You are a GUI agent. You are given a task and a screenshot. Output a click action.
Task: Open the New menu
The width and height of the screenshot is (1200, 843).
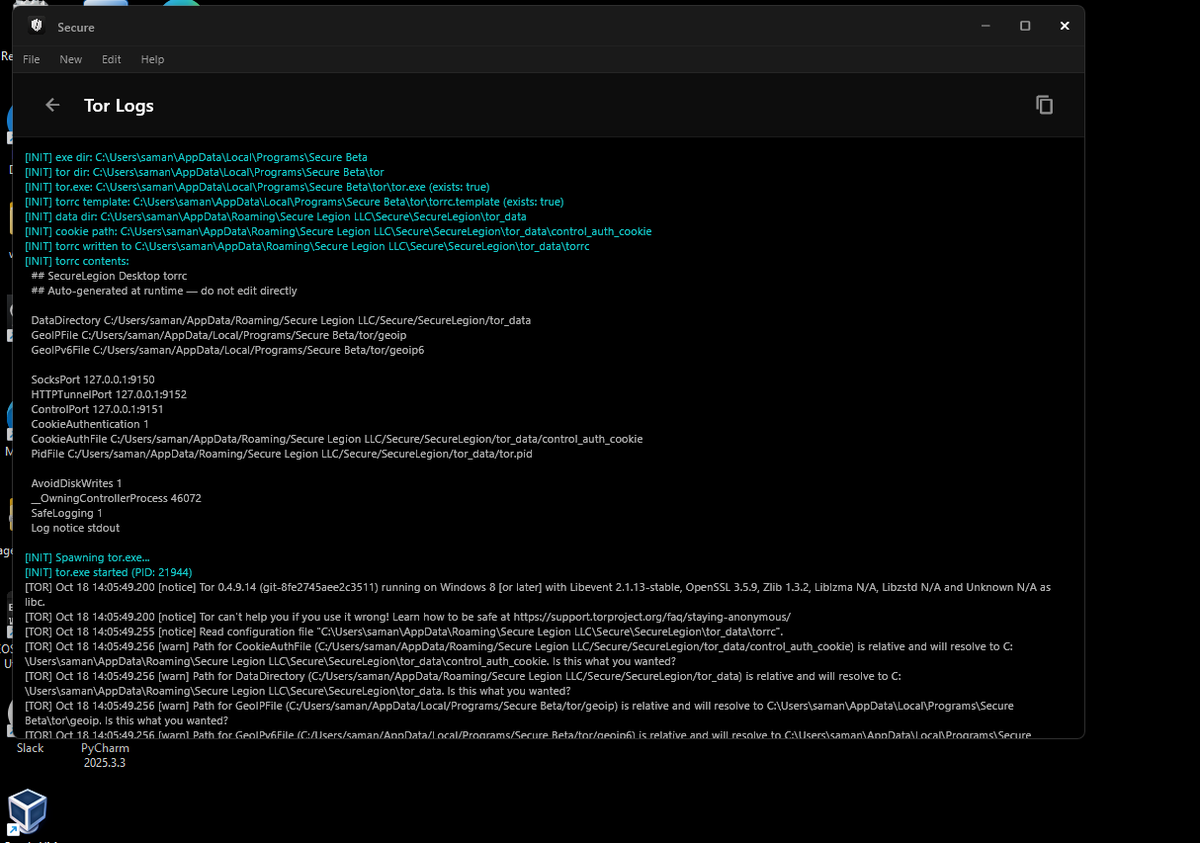pyautogui.click(x=71, y=59)
